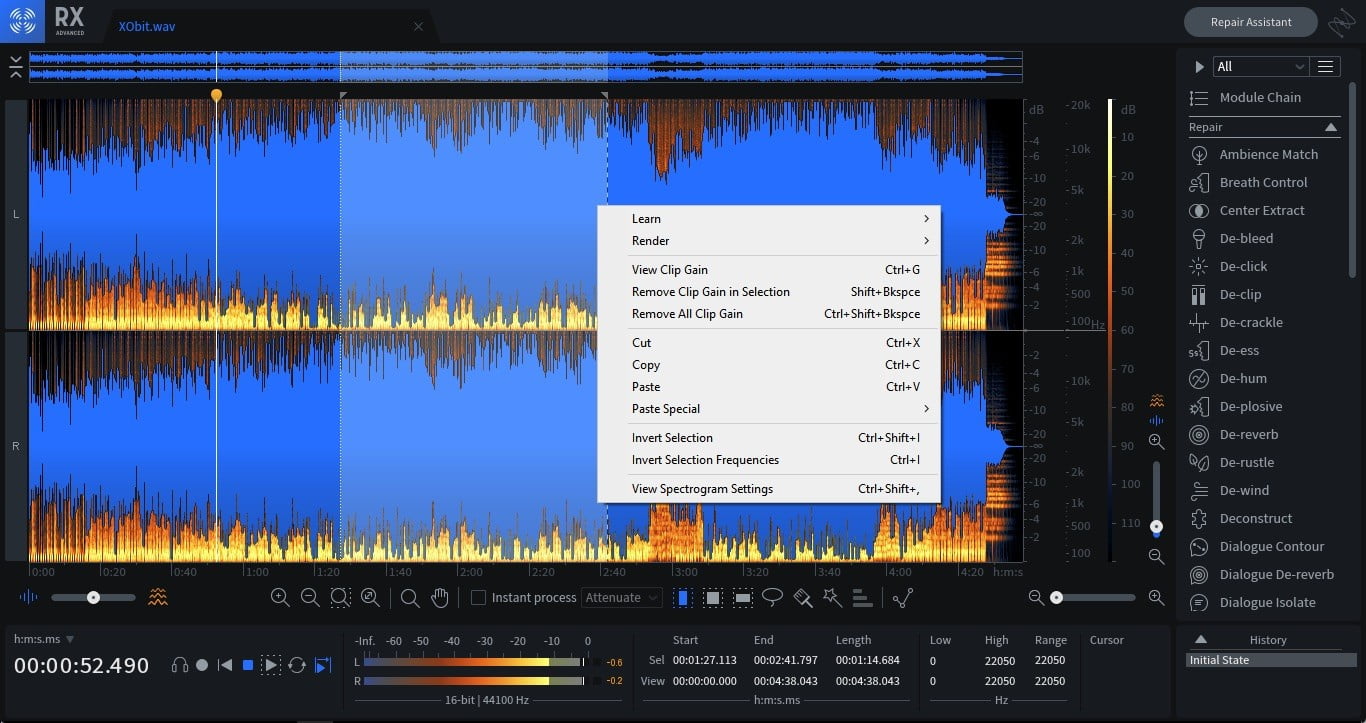Select View Spectrogram Settings menu item
The image size is (1366, 723).
pyautogui.click(x=702, y=489)
